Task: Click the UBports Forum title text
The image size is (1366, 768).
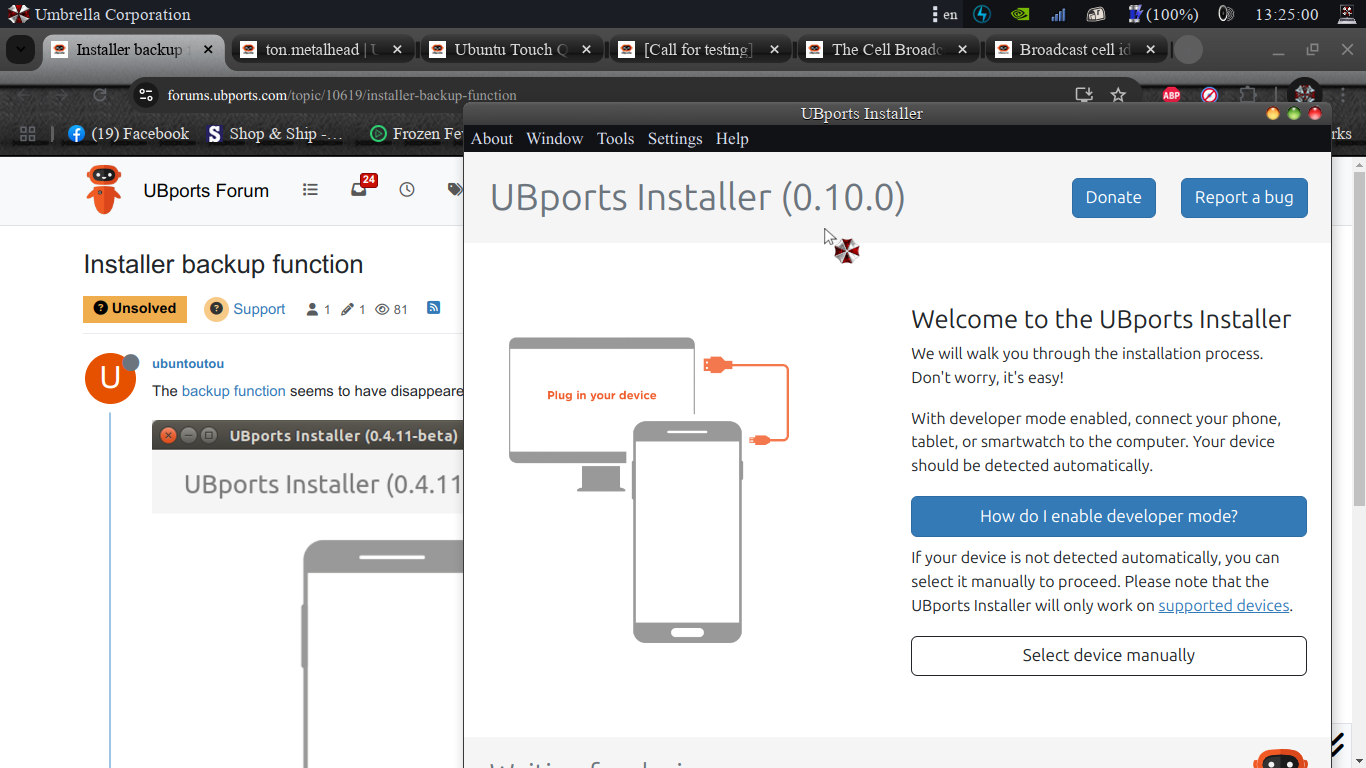Action: pos(206,191)
